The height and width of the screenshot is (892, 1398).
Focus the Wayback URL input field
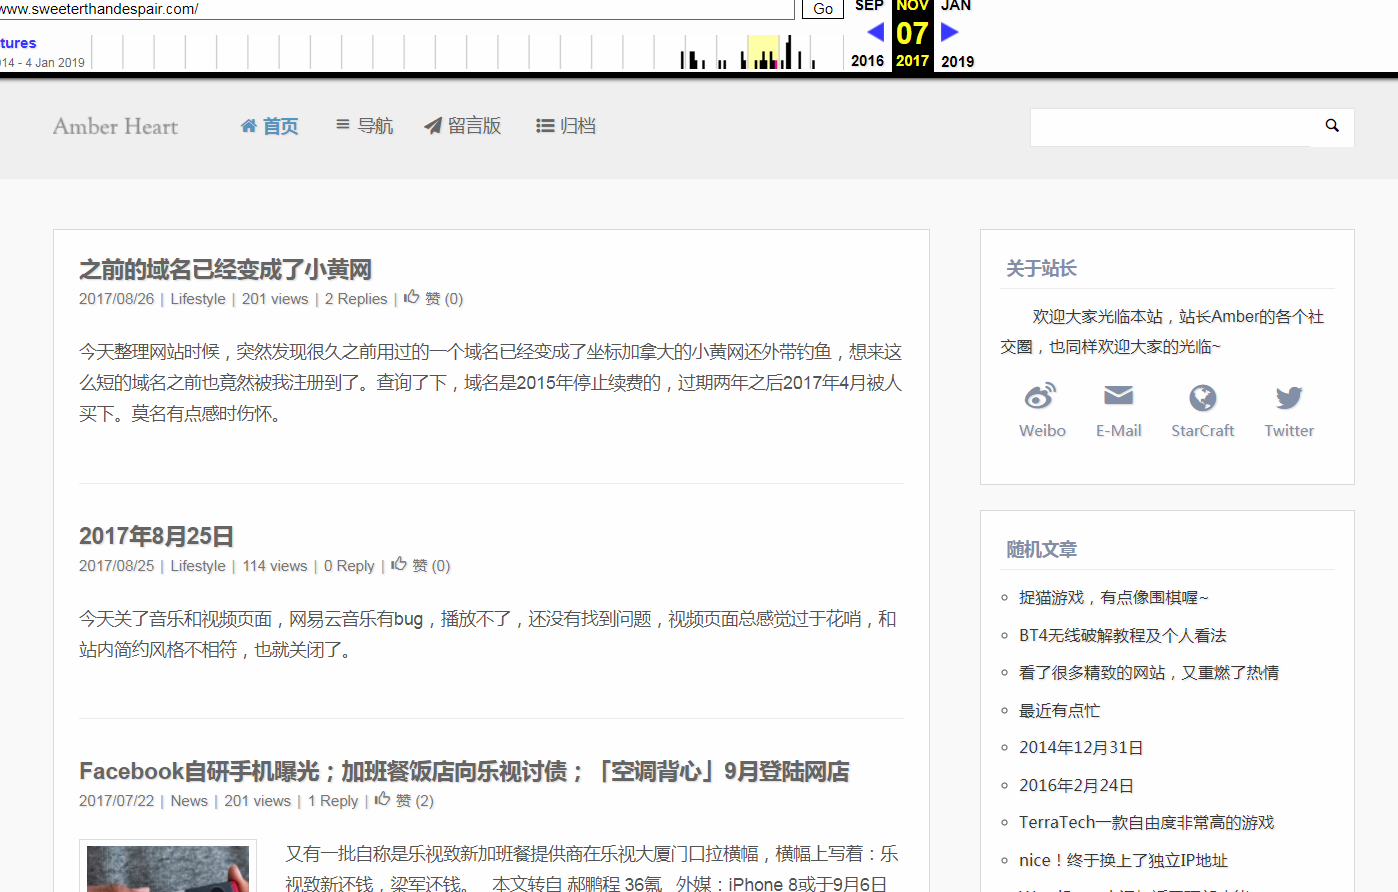pos(397,9)
